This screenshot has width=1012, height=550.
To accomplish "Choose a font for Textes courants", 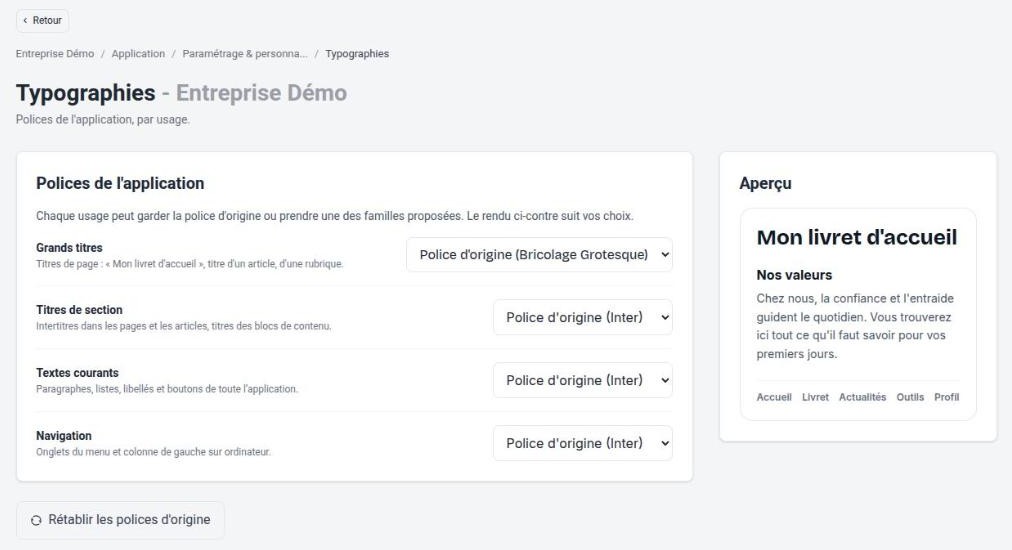I will point(583,380).
